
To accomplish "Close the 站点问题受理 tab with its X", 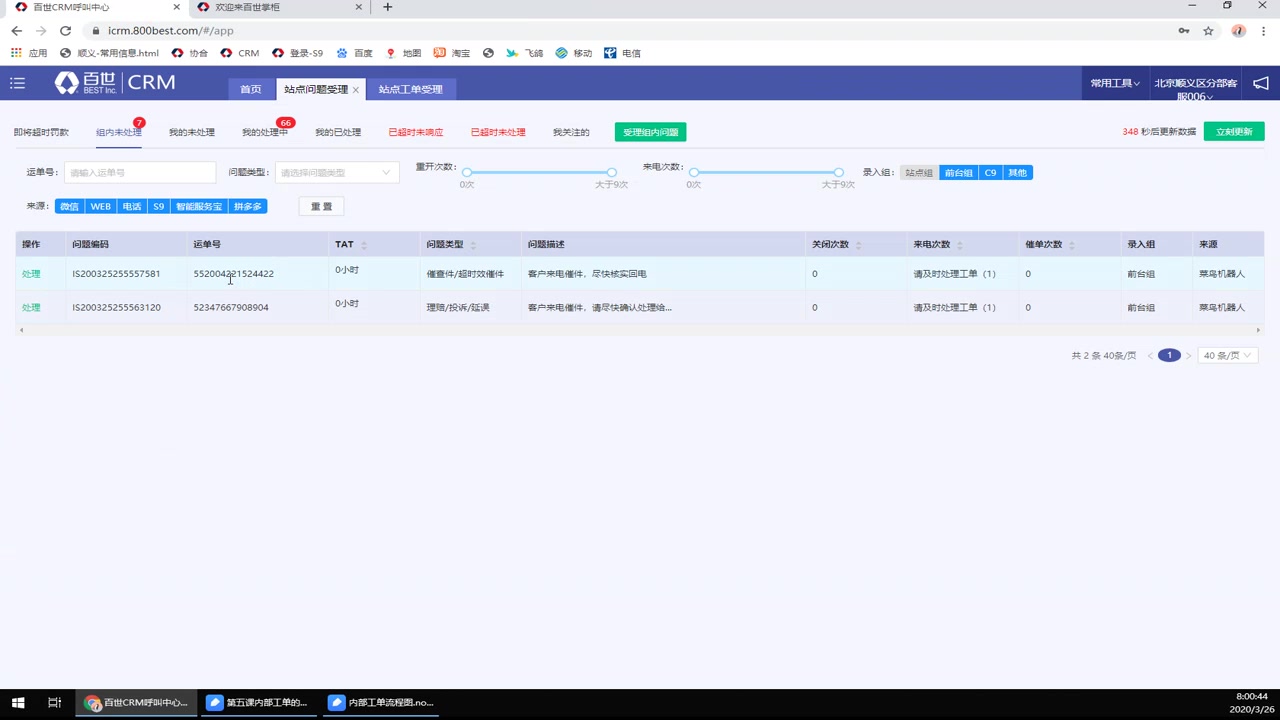I will [356, 90].
